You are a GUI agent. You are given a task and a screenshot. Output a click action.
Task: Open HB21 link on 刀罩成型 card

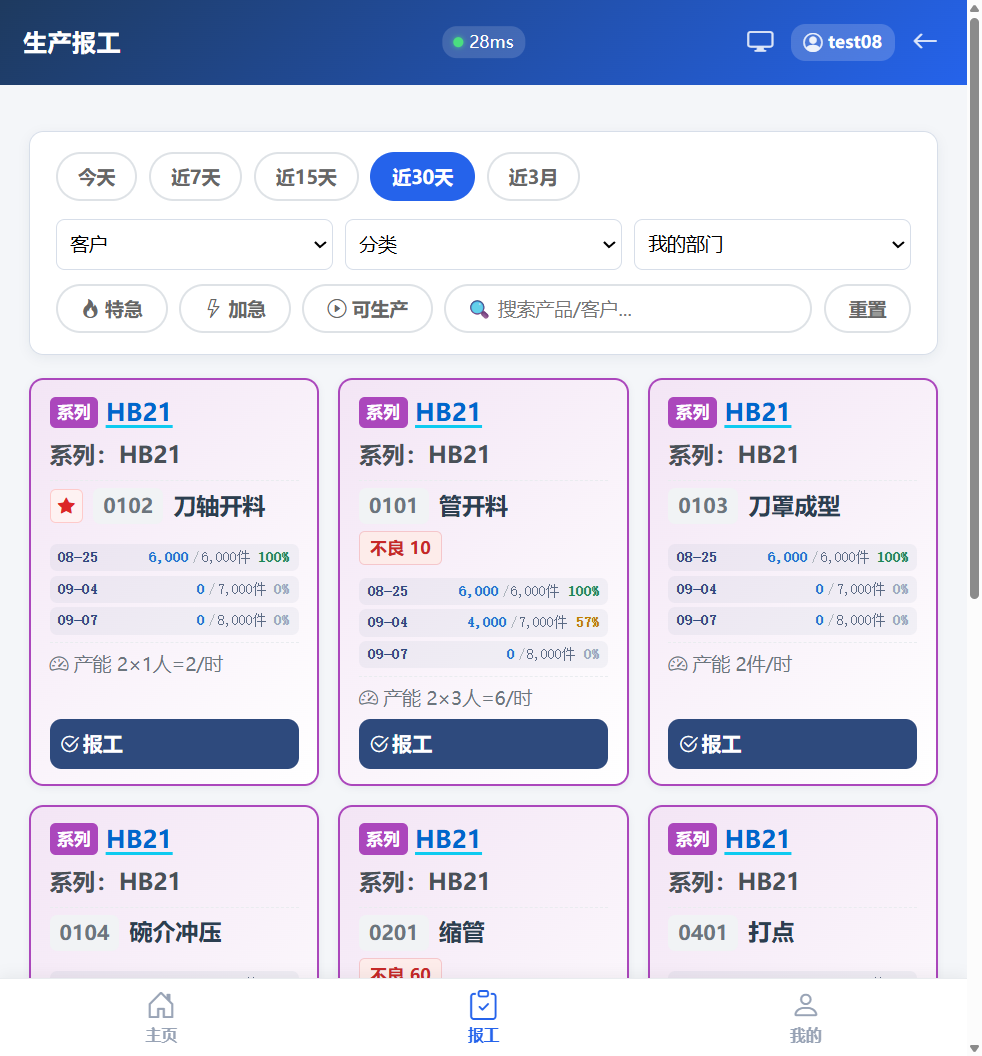pyautogui.click(x=757, y=412)
